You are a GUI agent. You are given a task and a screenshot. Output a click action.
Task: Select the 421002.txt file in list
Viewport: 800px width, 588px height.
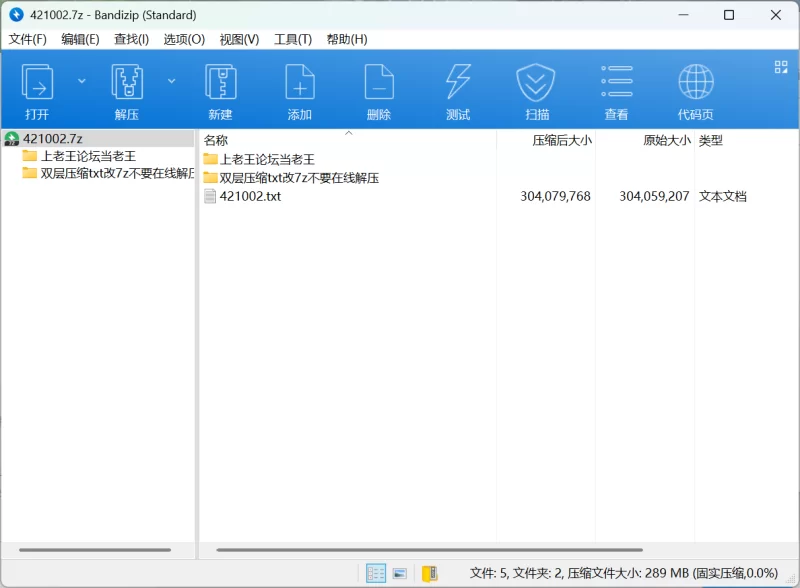click(x=250, y=197)
